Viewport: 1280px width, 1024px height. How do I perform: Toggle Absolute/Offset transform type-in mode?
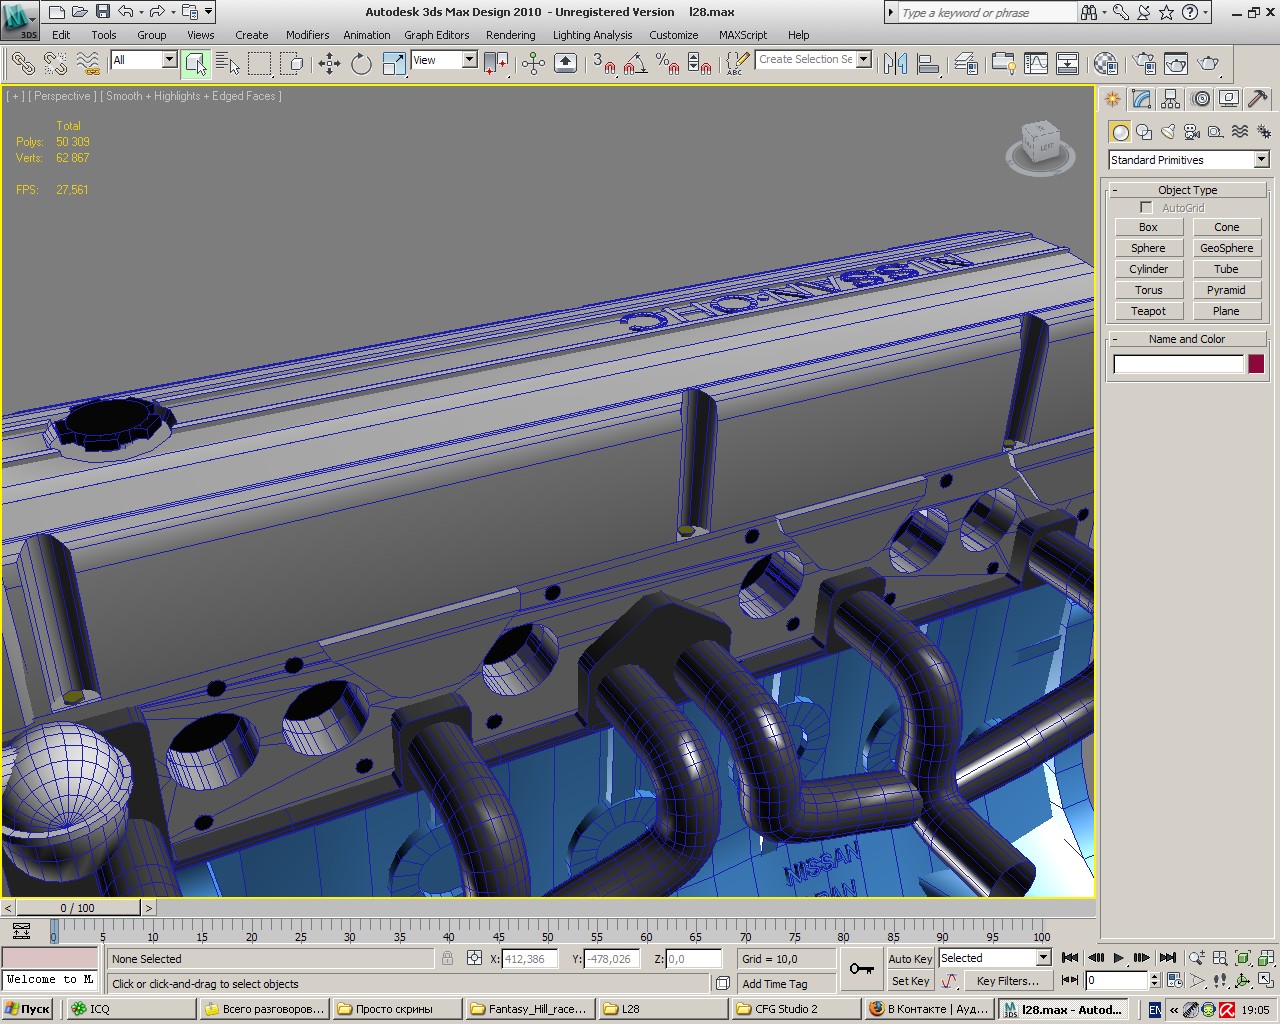coord(474,958)
